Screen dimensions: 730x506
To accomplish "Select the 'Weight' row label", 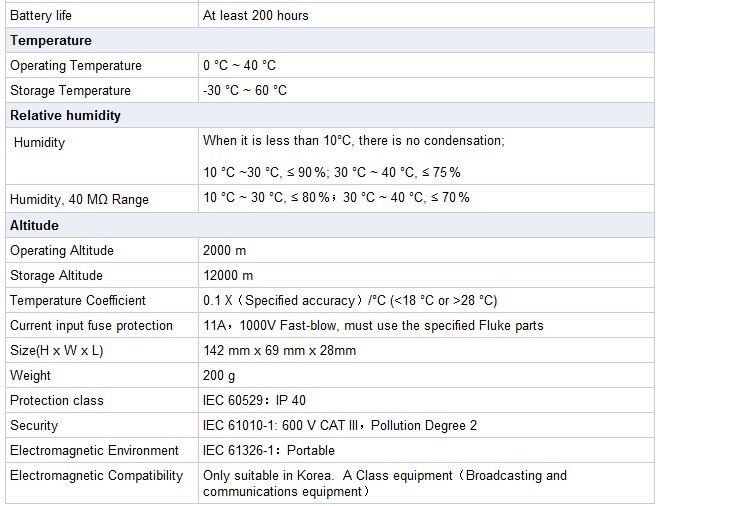I will (x=30, y=376).
